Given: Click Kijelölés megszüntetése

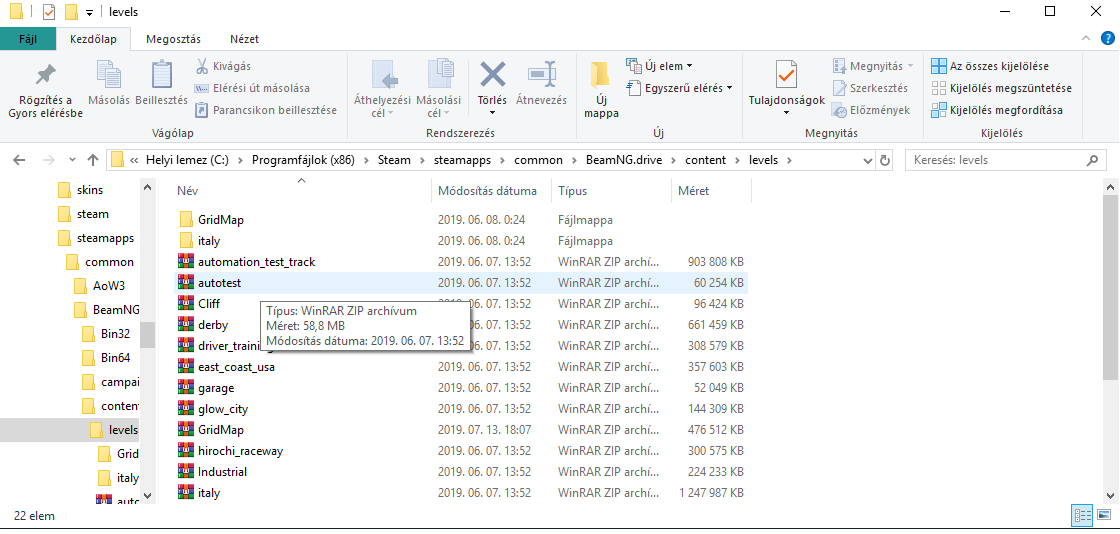Looking at the screenshot, I should pos(1001,89).
